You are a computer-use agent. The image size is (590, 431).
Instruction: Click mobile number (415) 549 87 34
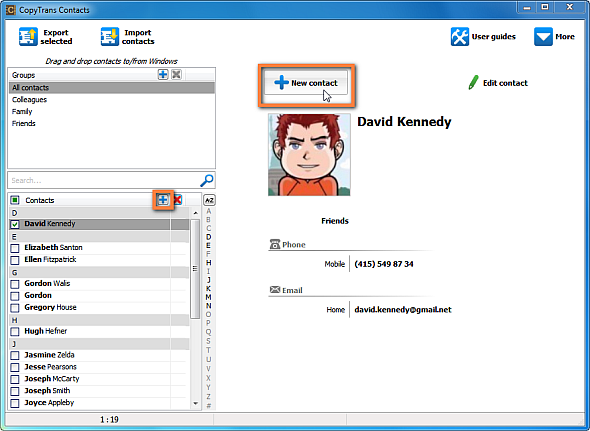[384, 264]
